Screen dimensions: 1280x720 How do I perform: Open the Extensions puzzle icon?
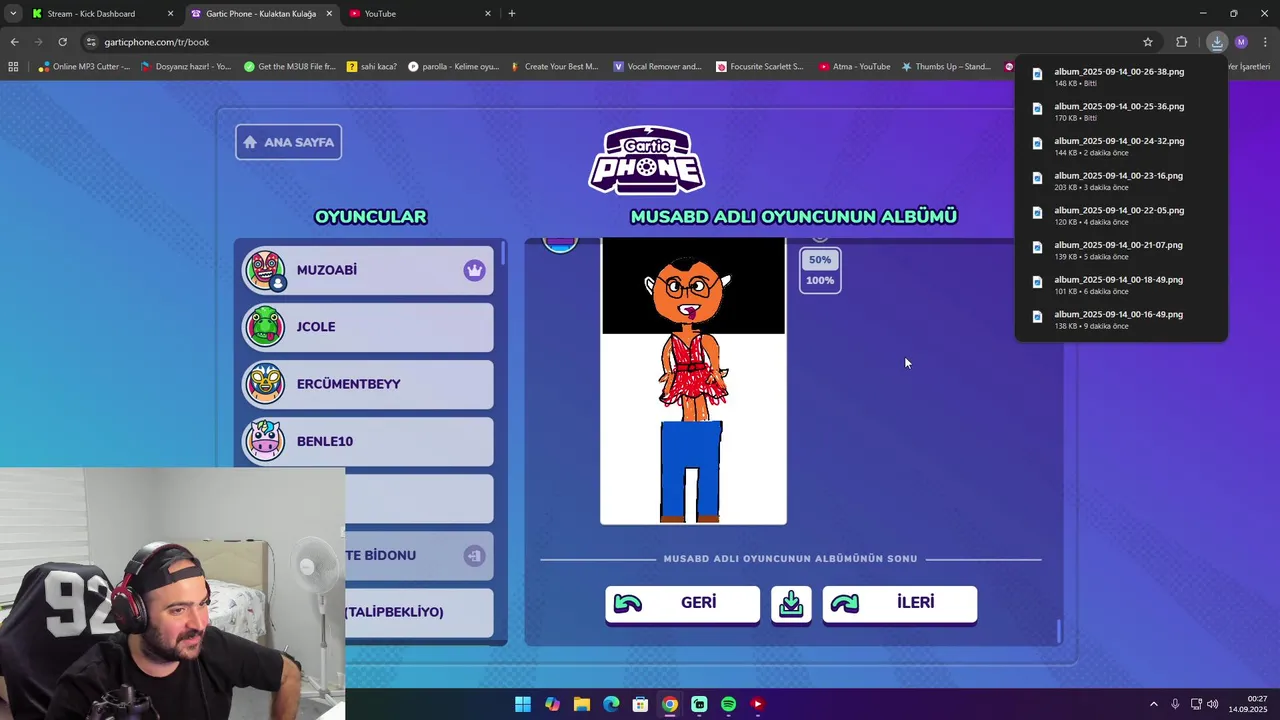[x=1182, y=42]
